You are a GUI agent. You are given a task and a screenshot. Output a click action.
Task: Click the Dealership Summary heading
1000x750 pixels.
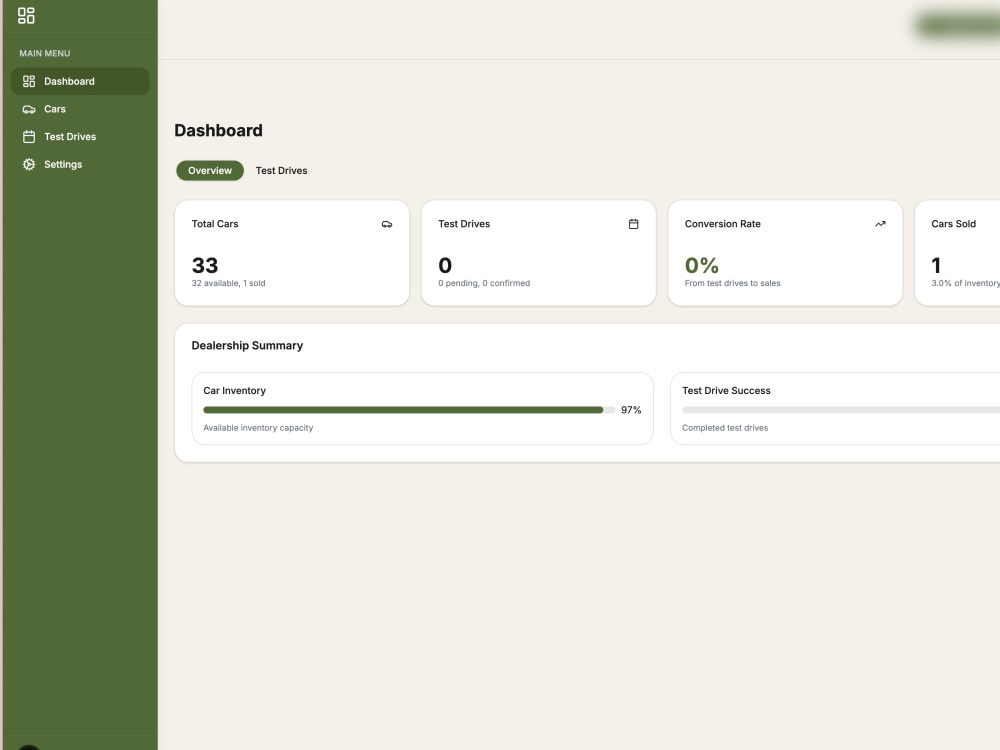point(247,346)
